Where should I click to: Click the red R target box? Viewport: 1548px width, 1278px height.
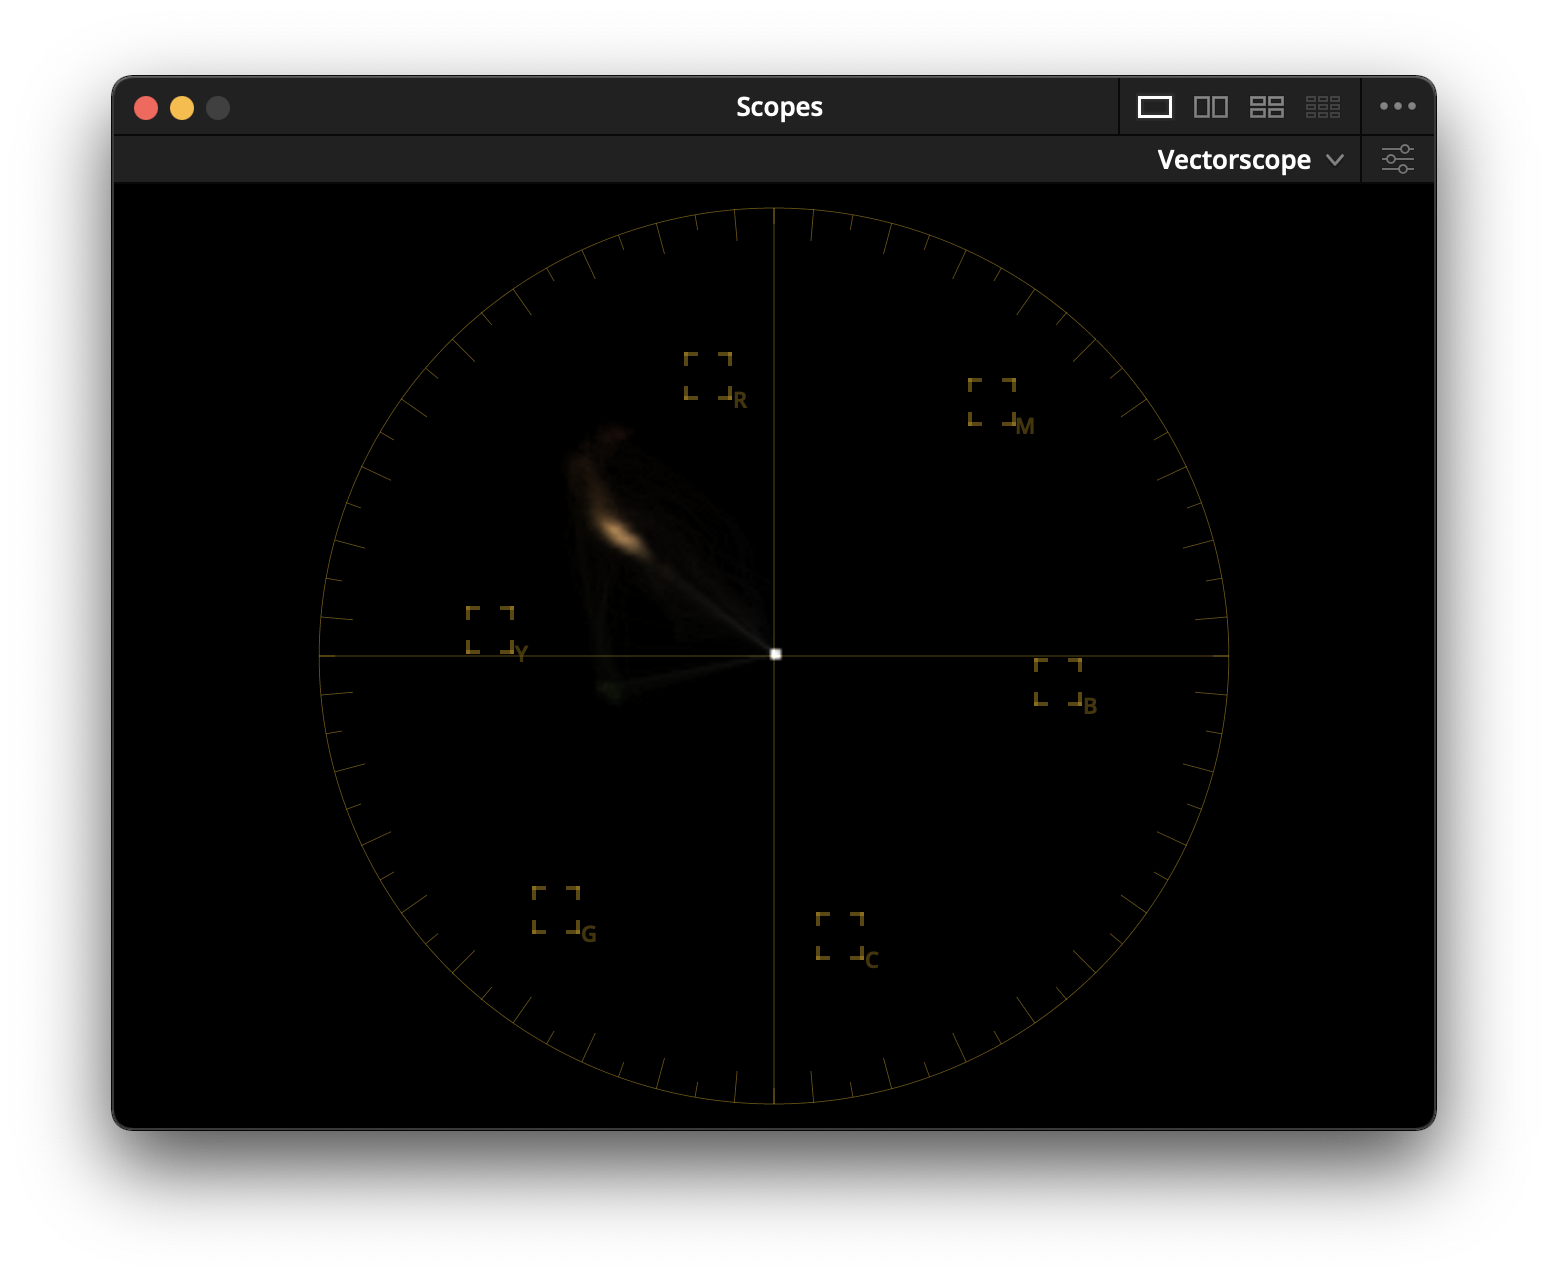708,376
